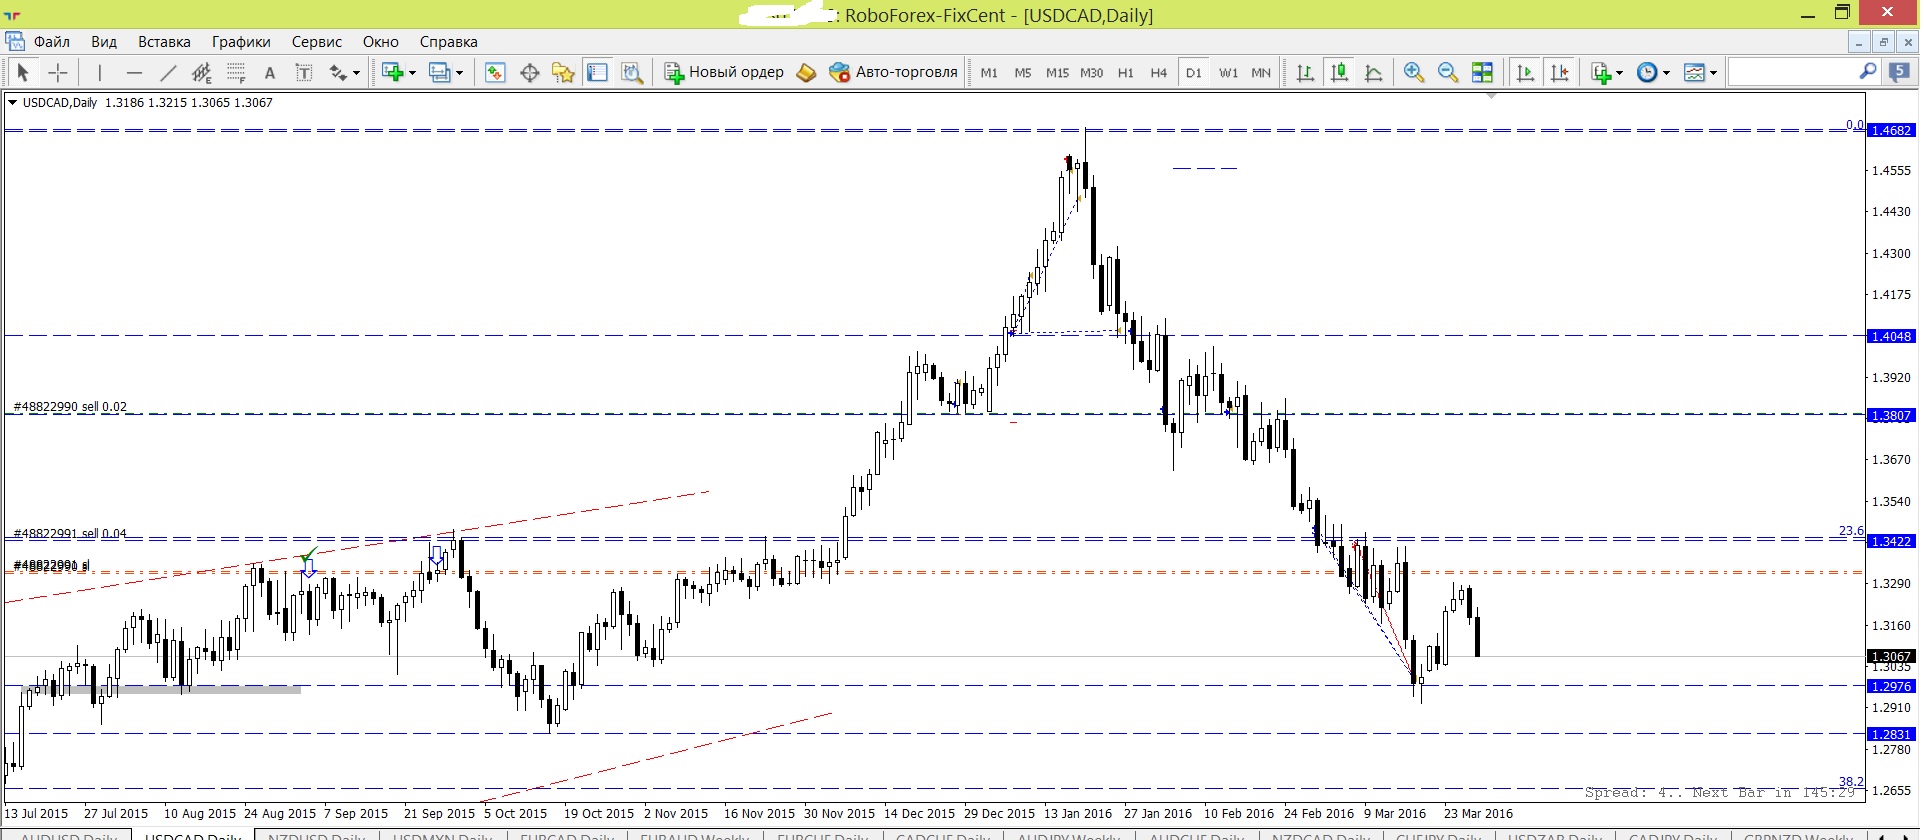This screenshot has width=1924, height=840.
Task: Toggle the Авто-торговля button
Action: pos(894,72)
